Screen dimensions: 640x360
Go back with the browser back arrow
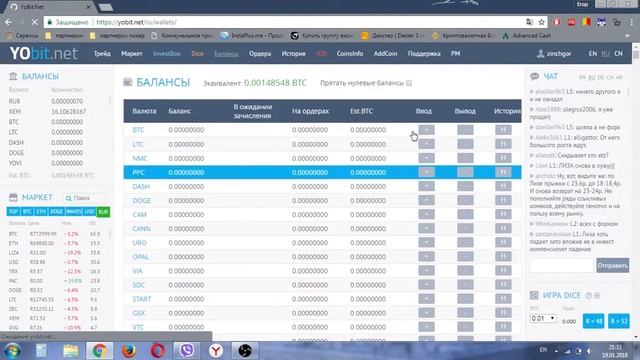[x=8, y=22]
